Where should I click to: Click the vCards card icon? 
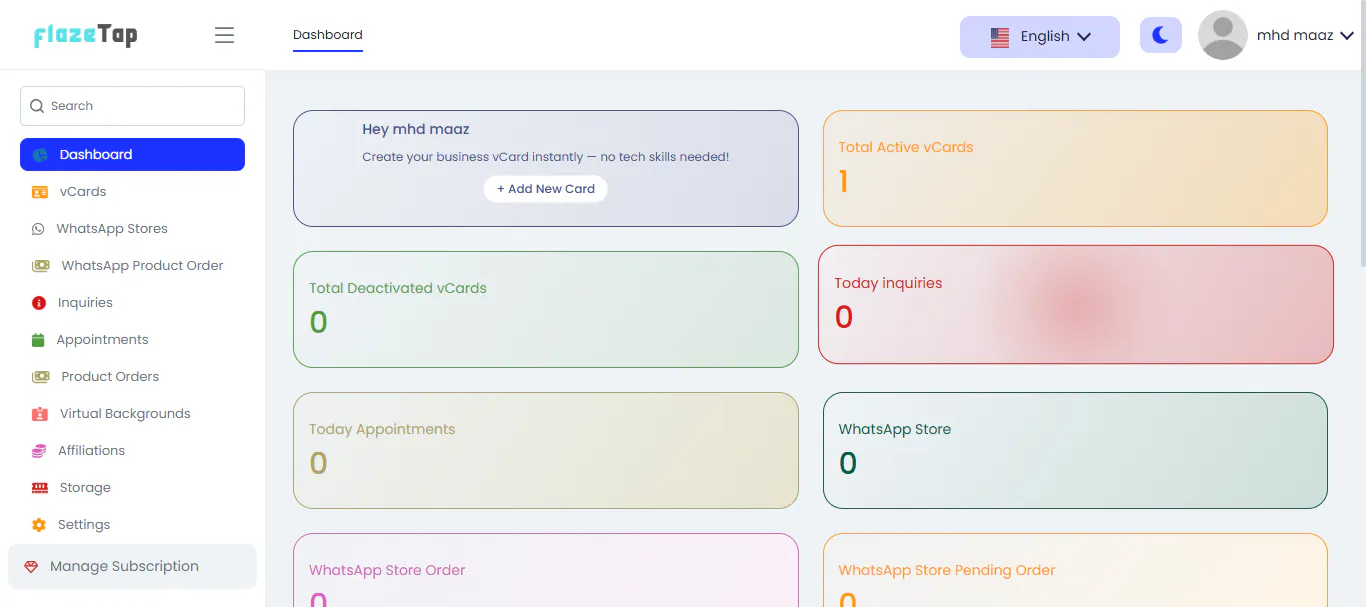pyautogui.click(x=40, y=192)
